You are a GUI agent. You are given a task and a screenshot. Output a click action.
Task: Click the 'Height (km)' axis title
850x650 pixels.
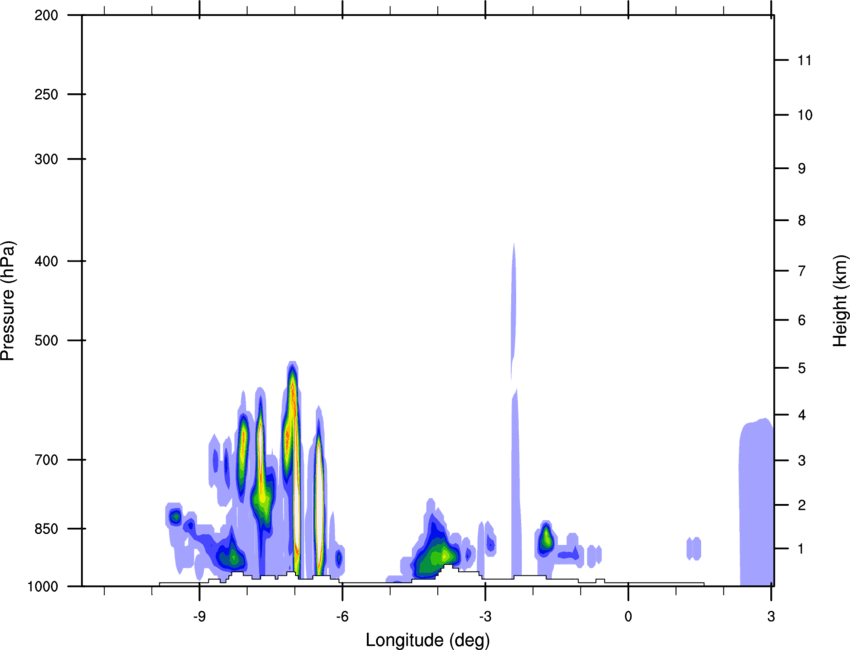click(840, 300)
